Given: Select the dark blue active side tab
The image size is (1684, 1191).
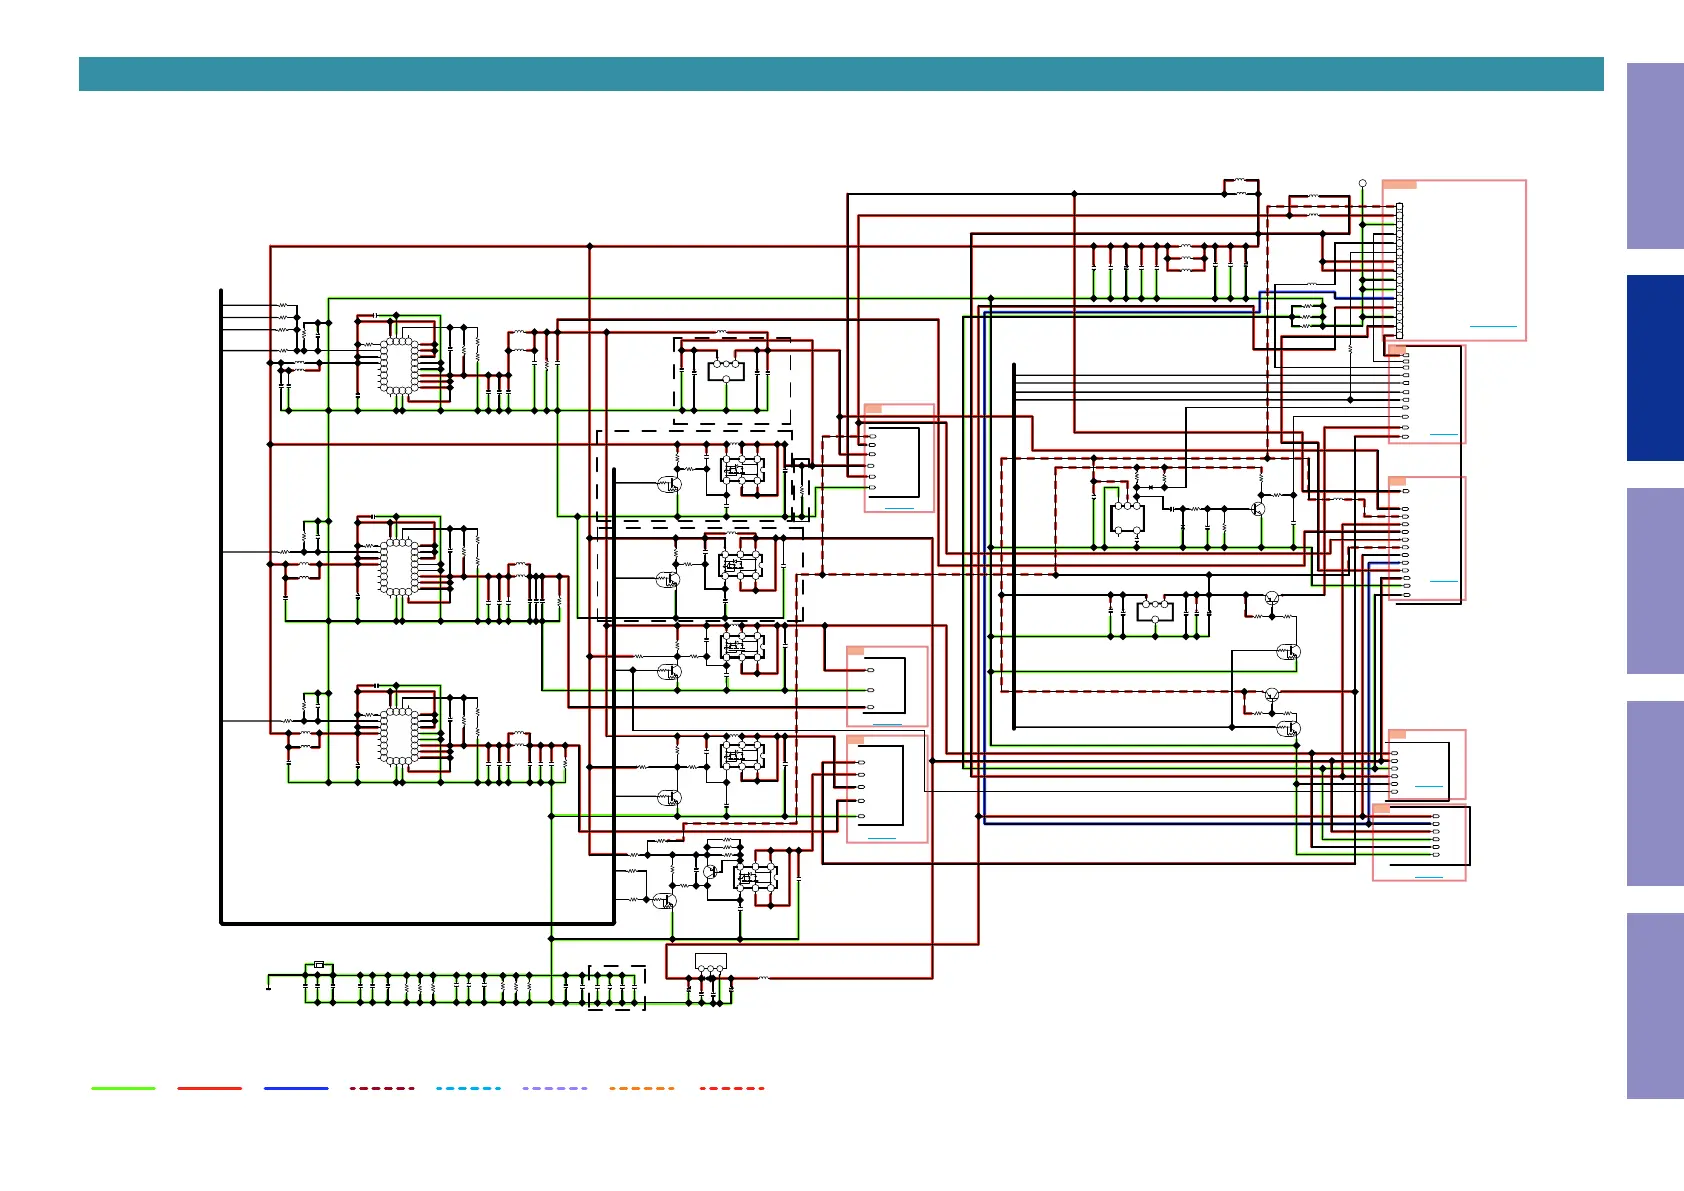Looking at the screenshot, I should [x=1655, y=368].
